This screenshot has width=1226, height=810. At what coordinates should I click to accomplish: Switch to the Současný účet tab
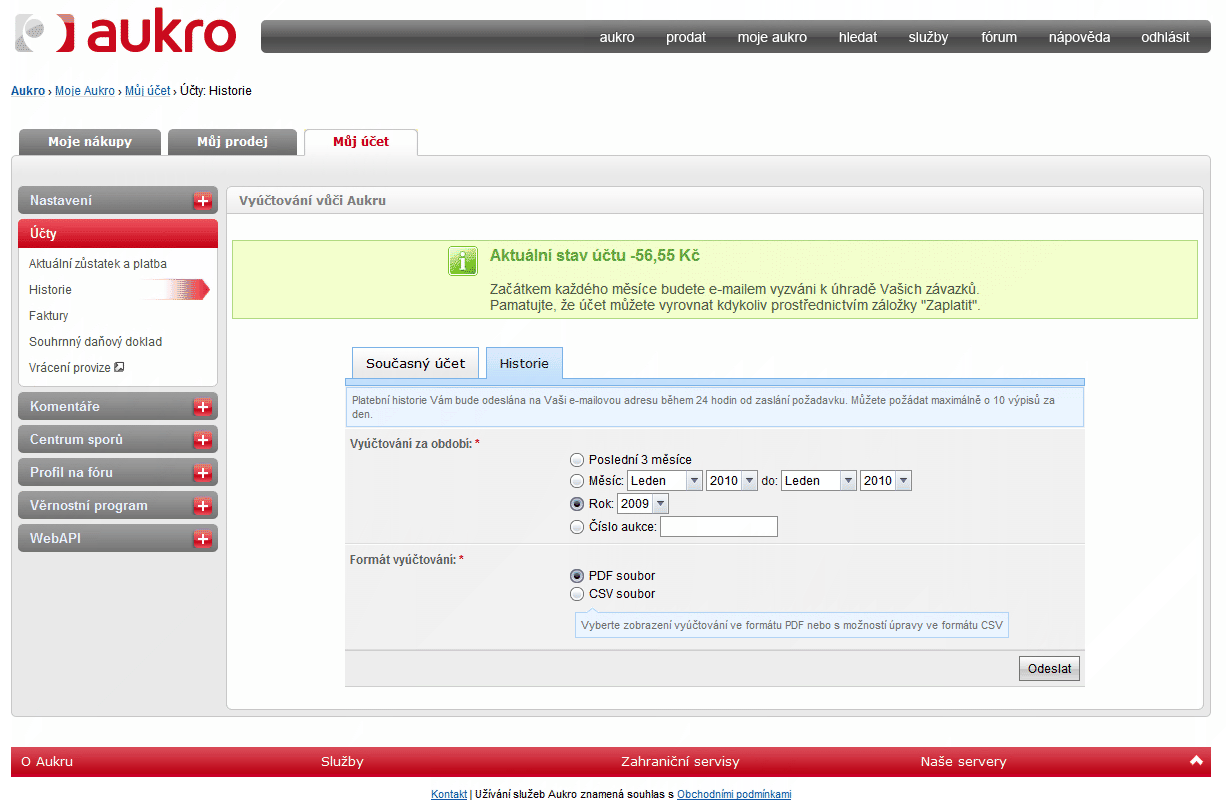pyautogui.click(x=416, y=363)
